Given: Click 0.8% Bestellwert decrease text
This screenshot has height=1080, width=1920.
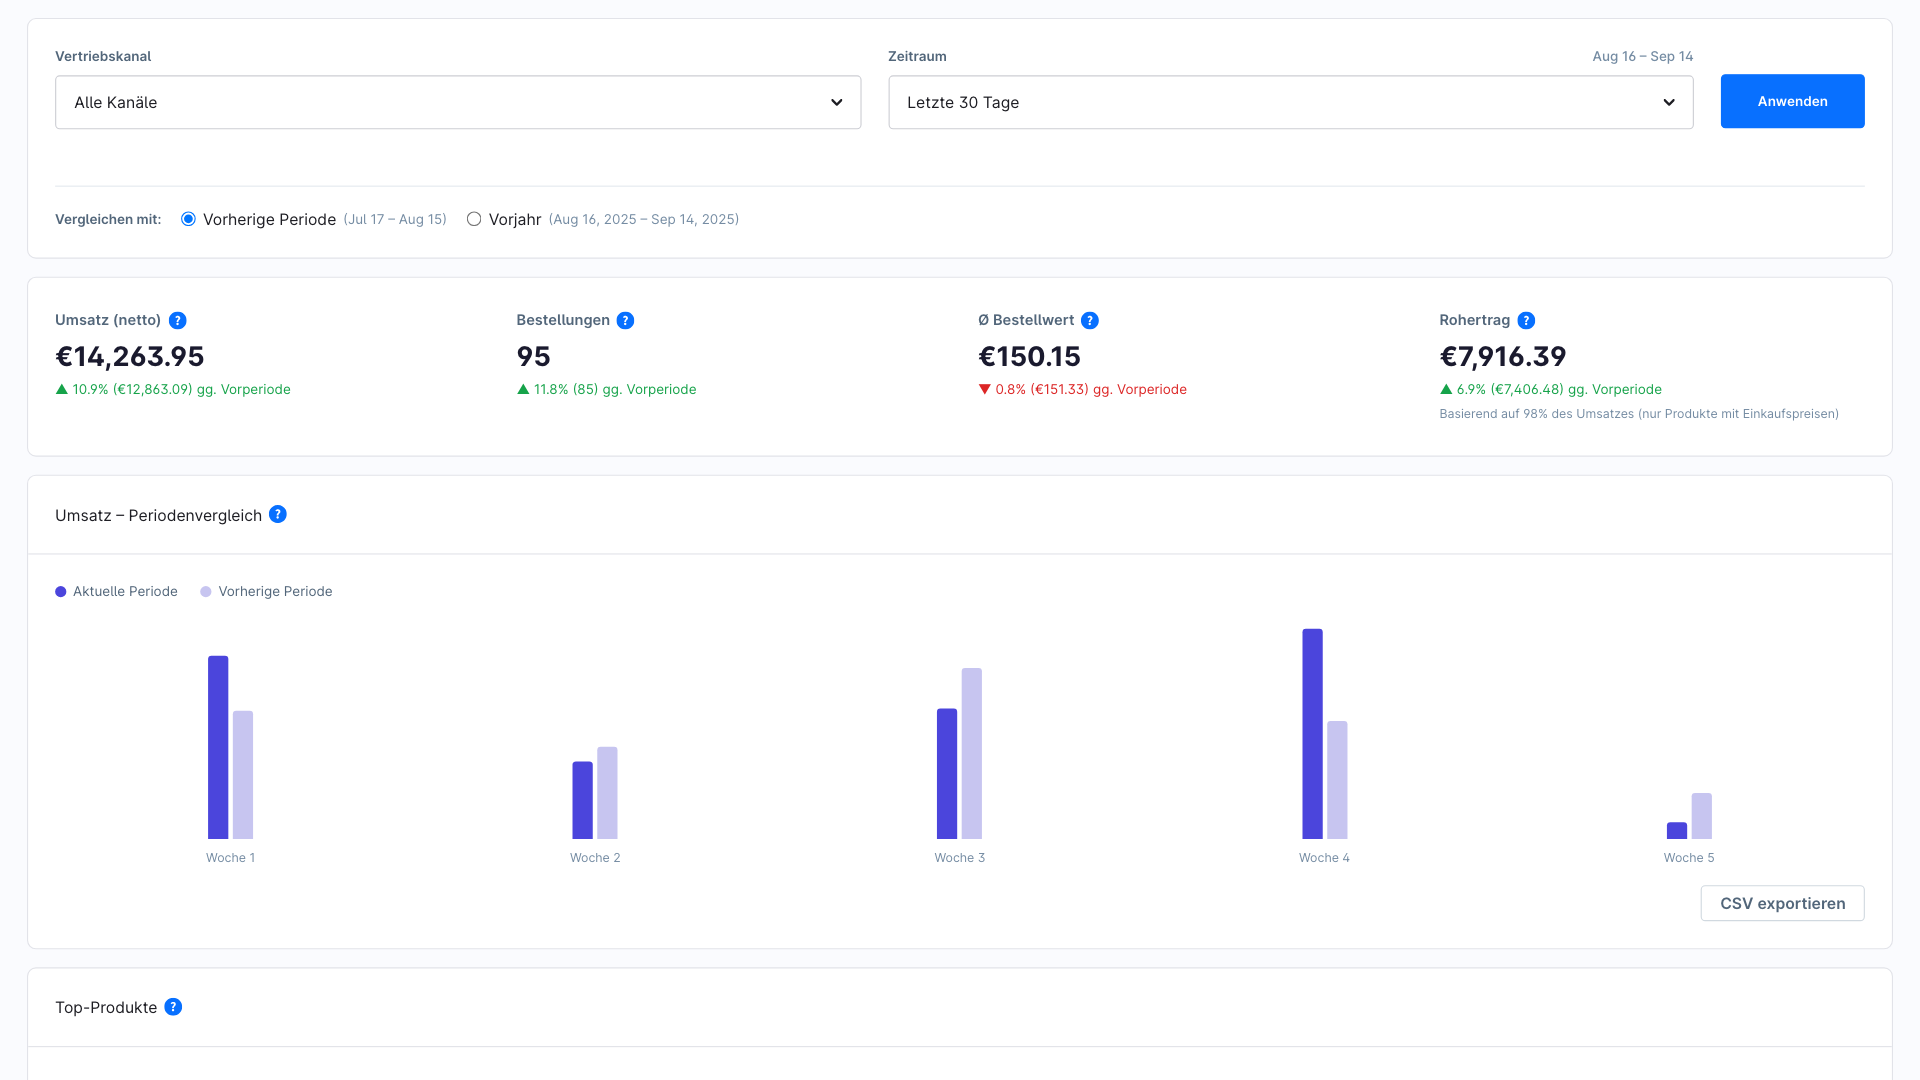Looking at the screenshot, I should (x=1083, y=389).
